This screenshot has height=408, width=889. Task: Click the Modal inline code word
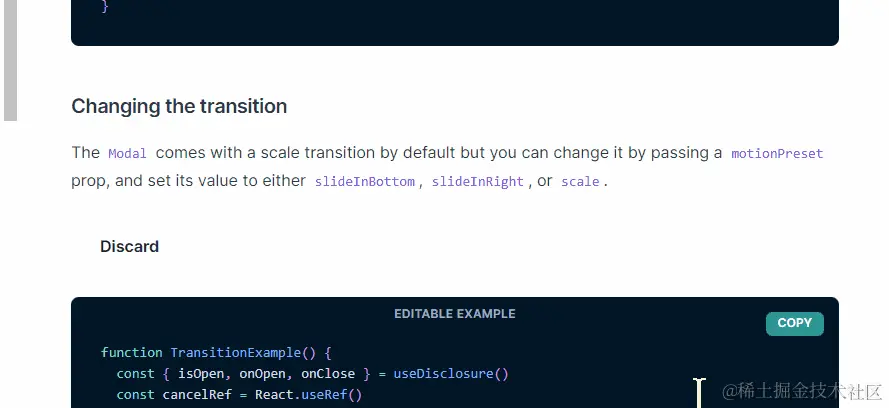click(x=128, y=154)
